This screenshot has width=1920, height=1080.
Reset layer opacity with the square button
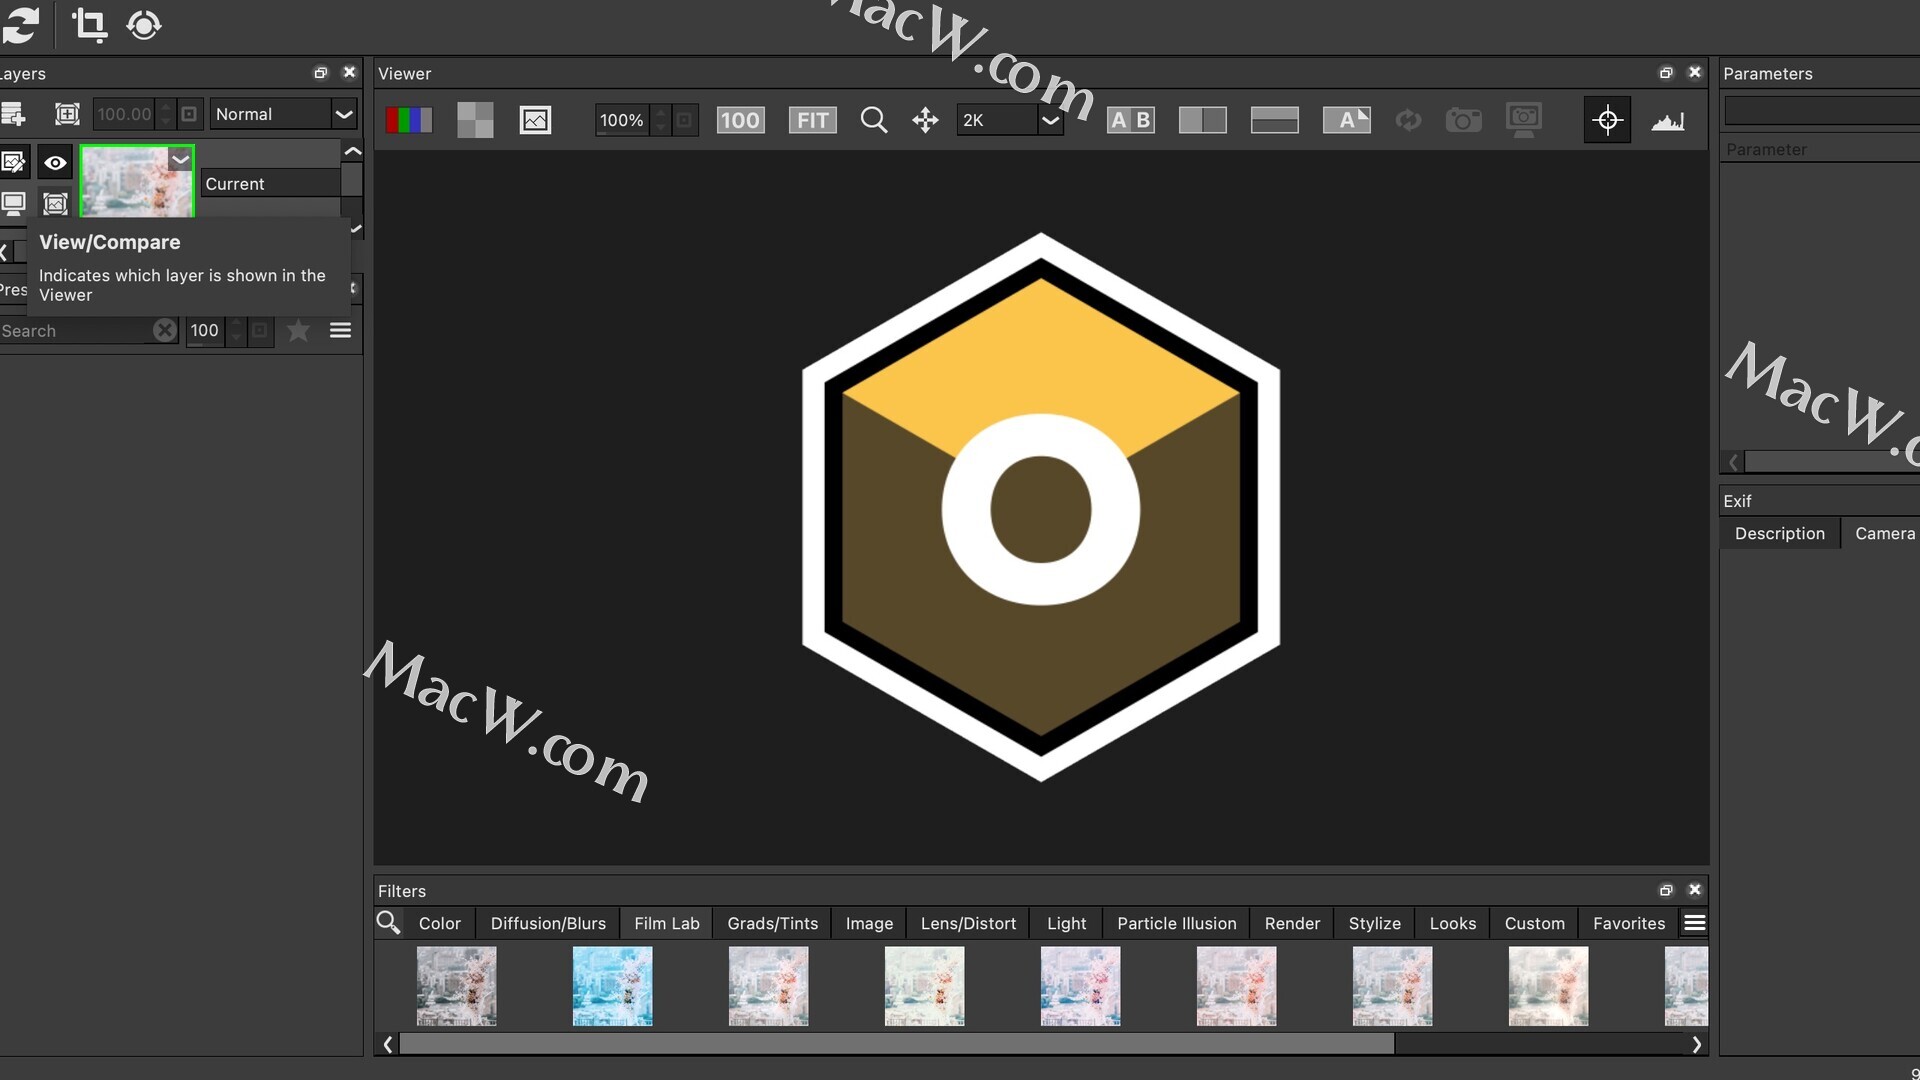(189, 114)
